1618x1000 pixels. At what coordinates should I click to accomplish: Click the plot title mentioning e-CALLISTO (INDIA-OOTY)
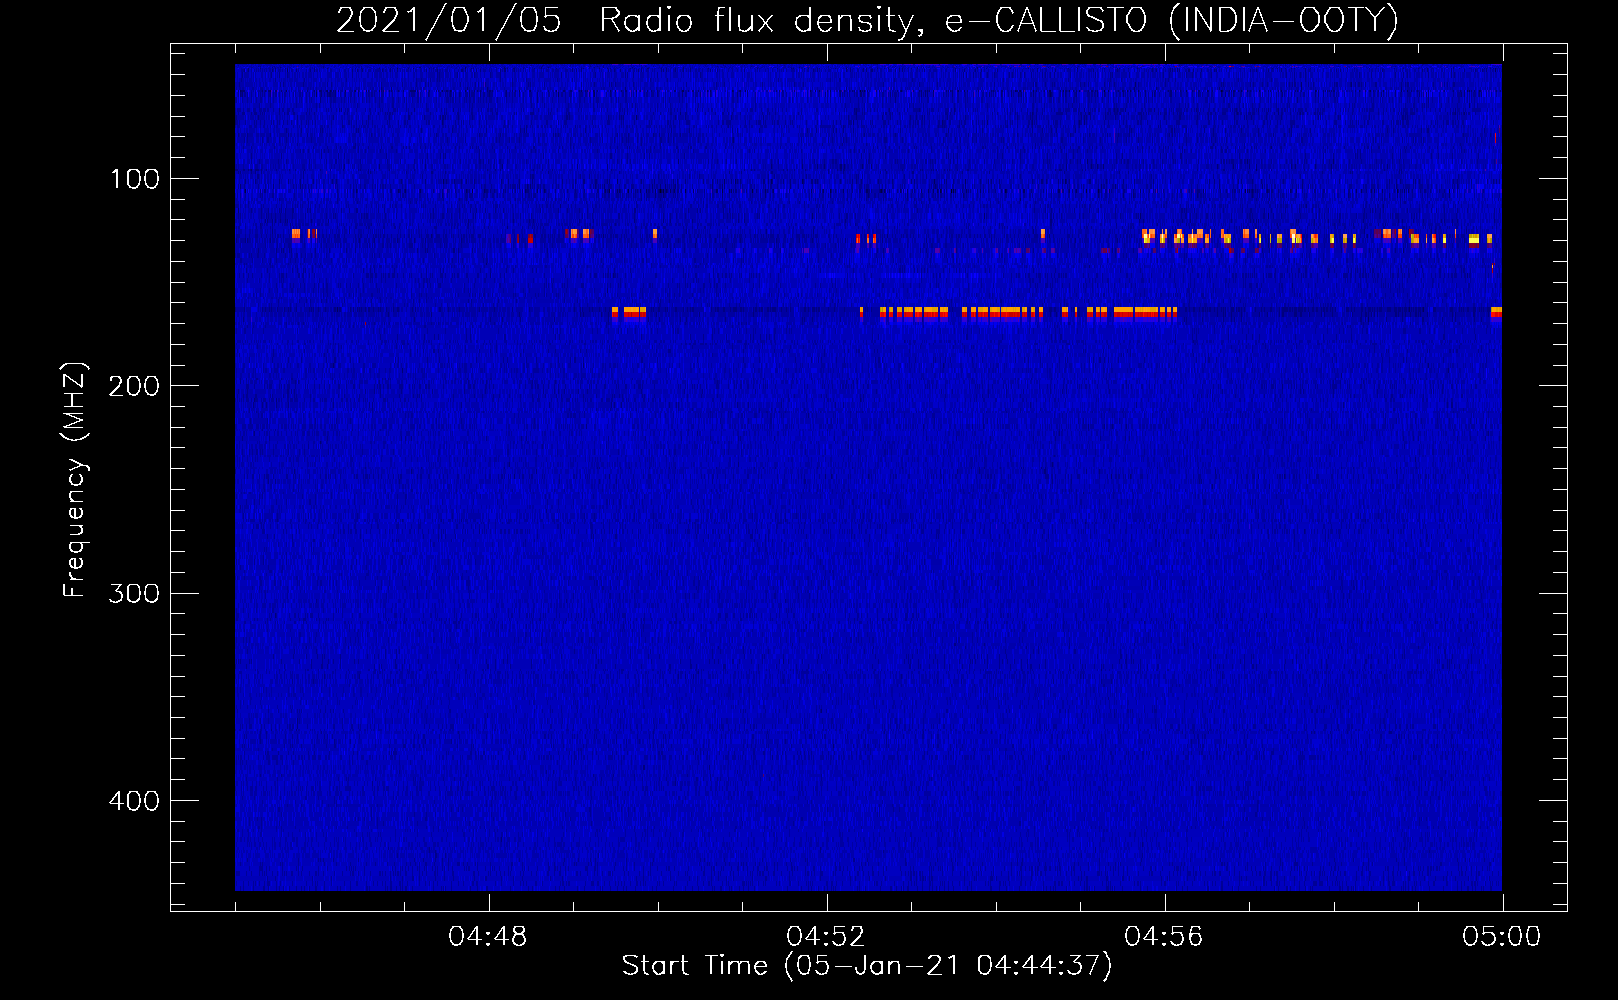pos(867,20)
